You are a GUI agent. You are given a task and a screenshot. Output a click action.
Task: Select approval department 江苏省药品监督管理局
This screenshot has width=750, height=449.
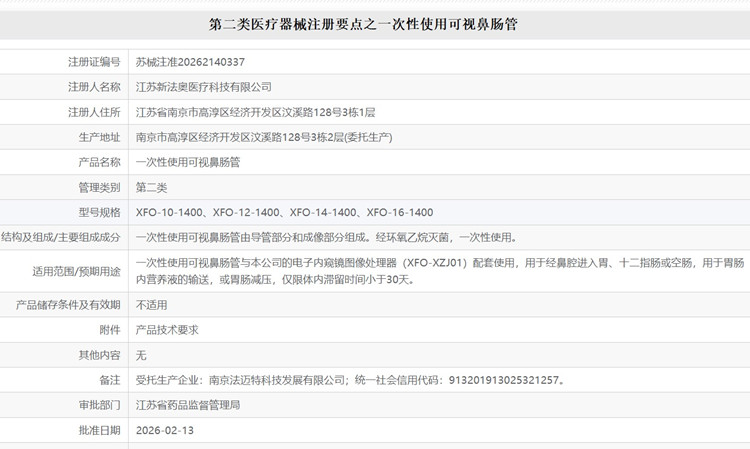(x=188, y=405)
